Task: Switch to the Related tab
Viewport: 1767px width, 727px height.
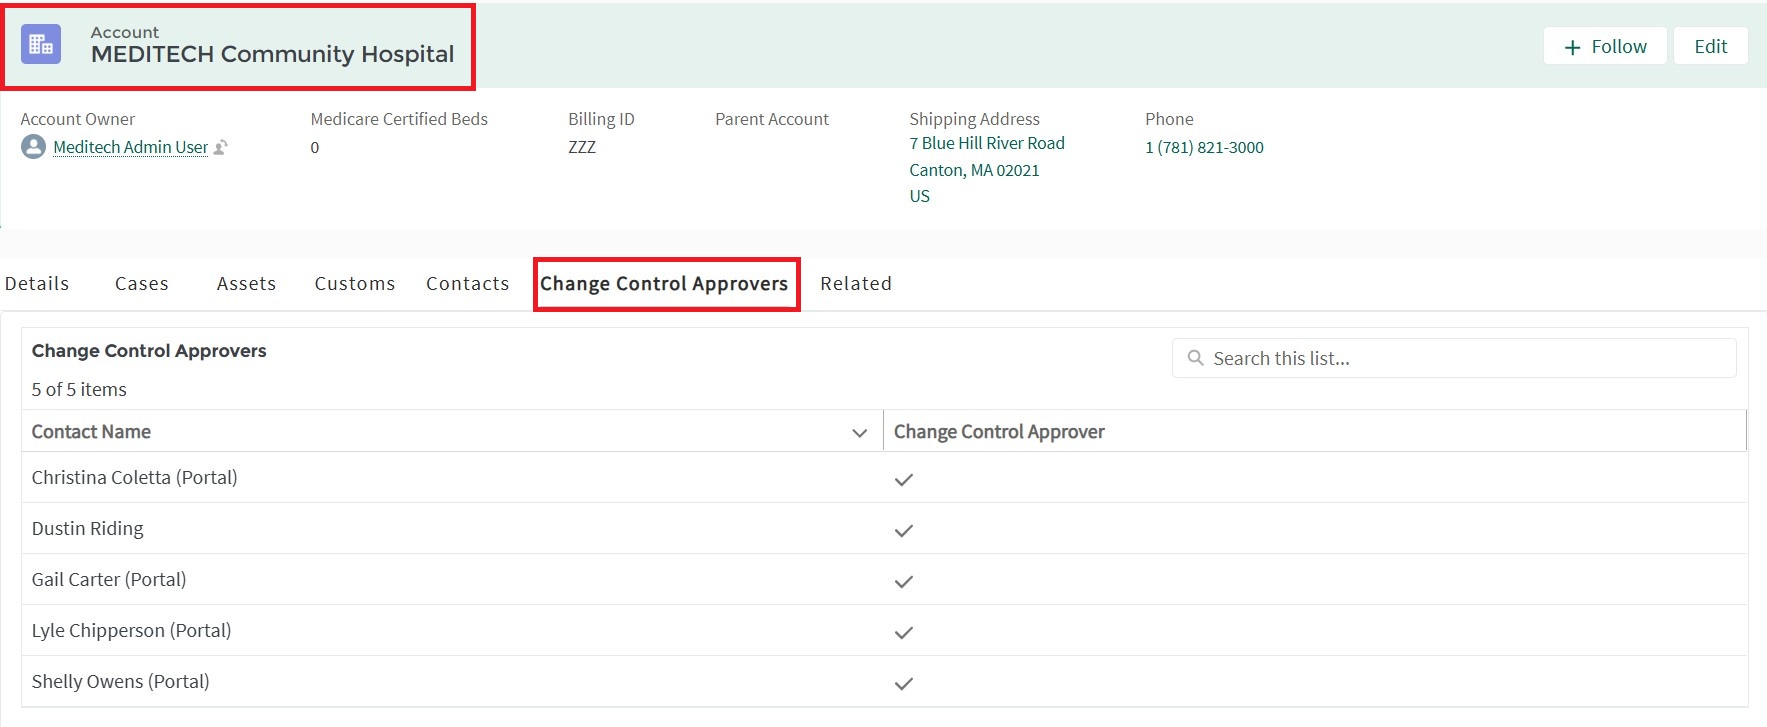Action: pyautogui.click(x=856, y=284)
